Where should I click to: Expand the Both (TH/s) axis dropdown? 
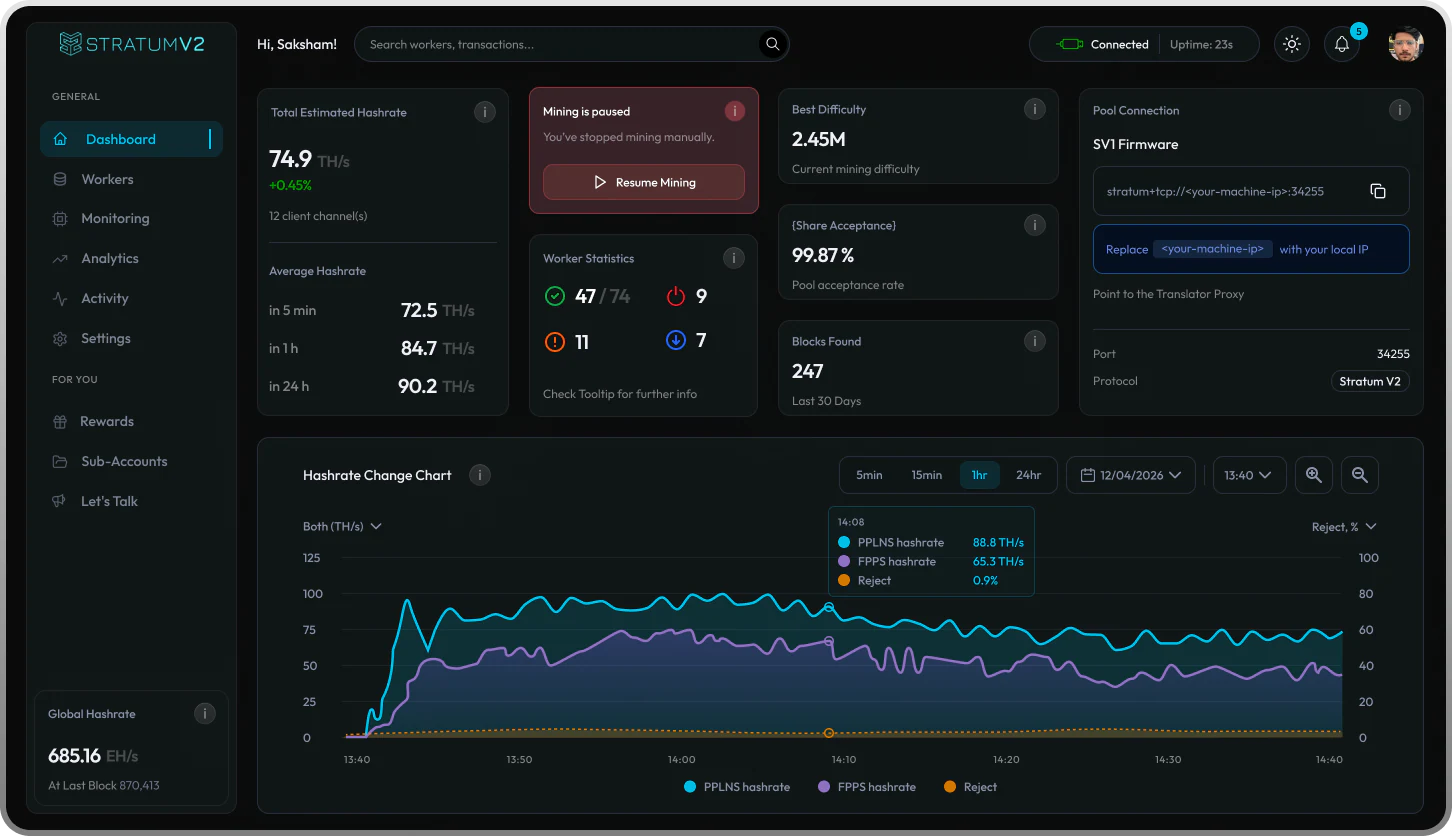click(x=342, y=526)
